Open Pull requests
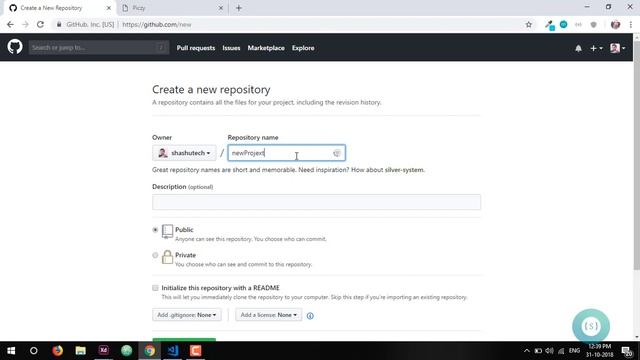The width and height of the screenshot is (640, 360). click(x=196, y=48)
